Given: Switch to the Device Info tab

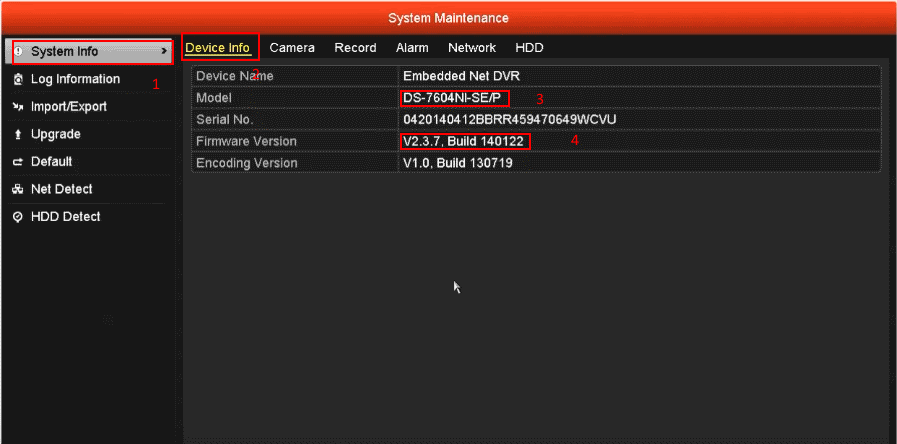Looking at the screenshot, I should pos(217,47).
